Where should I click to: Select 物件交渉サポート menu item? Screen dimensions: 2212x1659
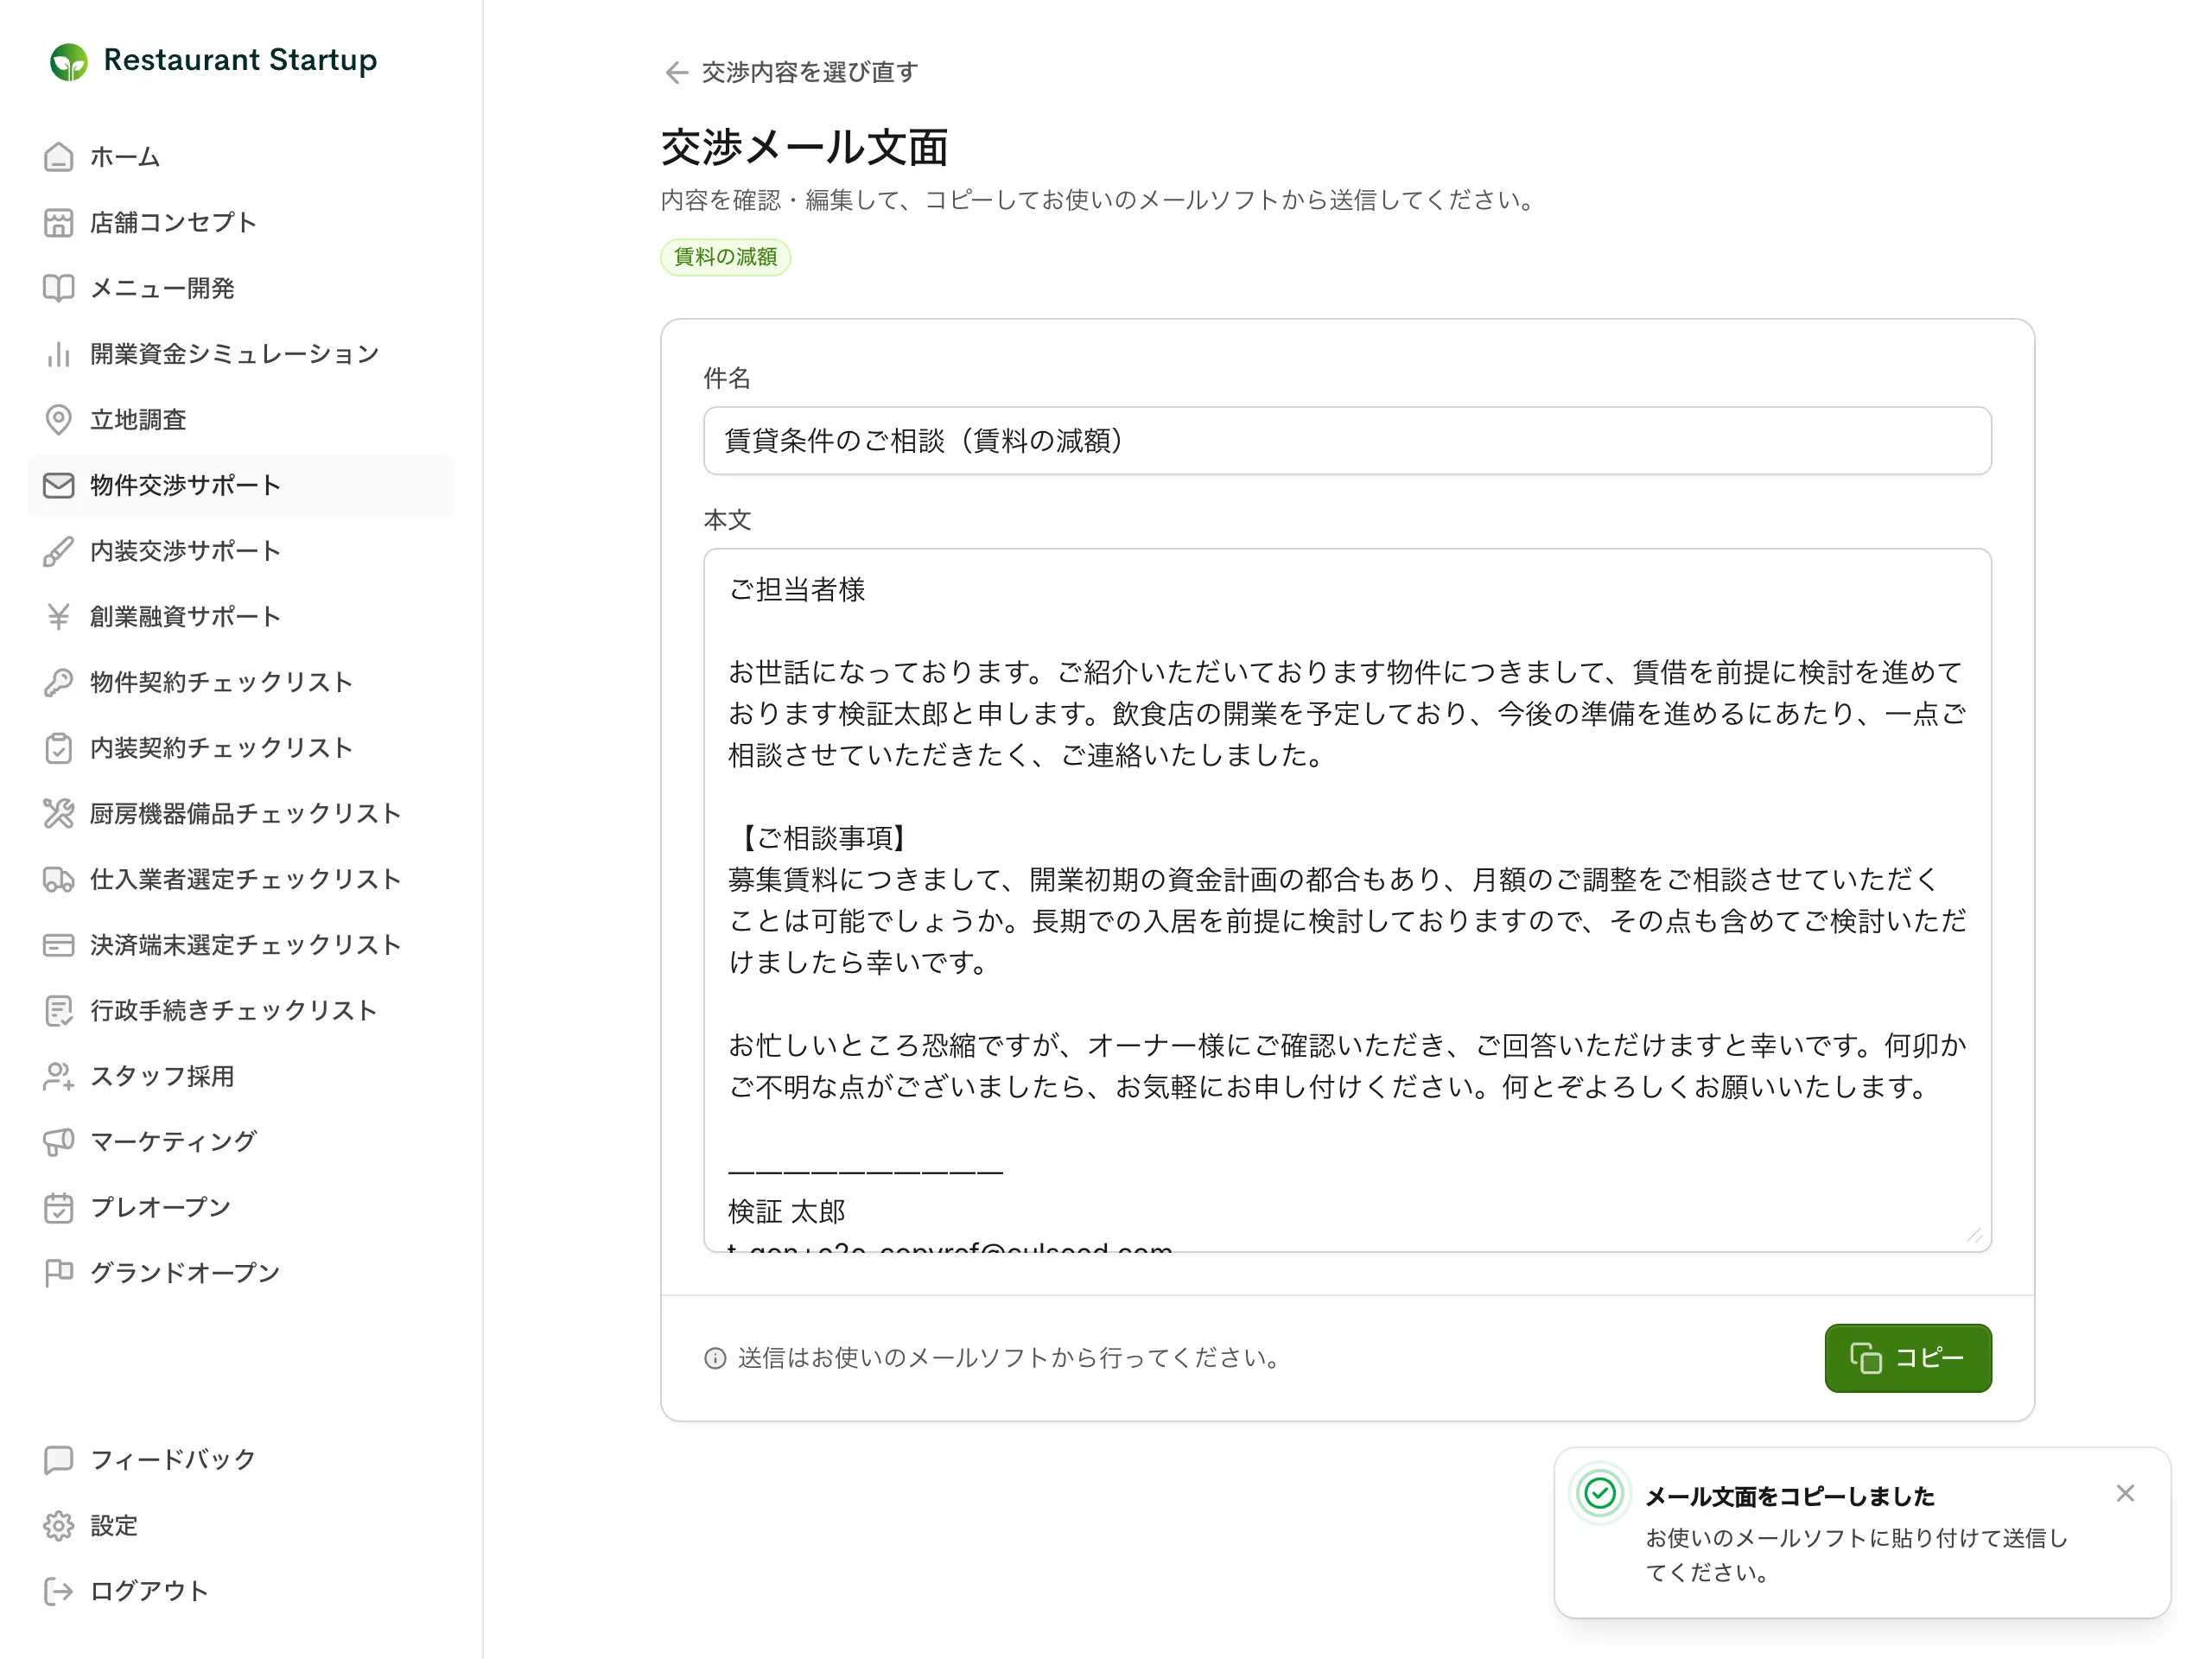tap(241, 485)
